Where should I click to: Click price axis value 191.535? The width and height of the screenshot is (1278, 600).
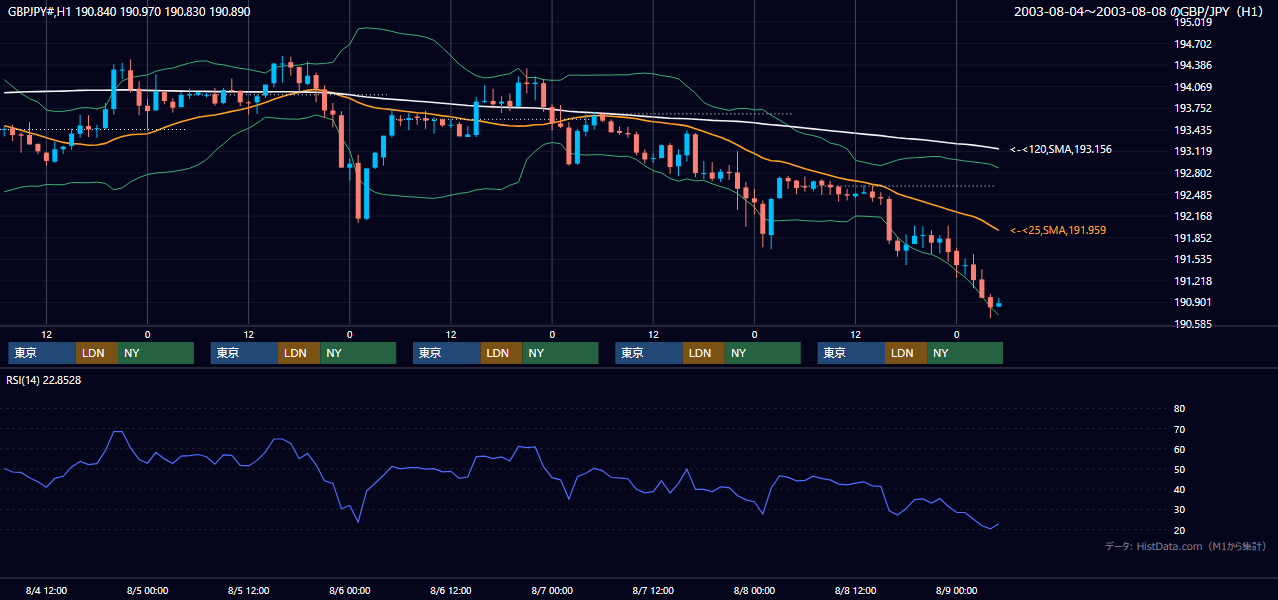1193,260
